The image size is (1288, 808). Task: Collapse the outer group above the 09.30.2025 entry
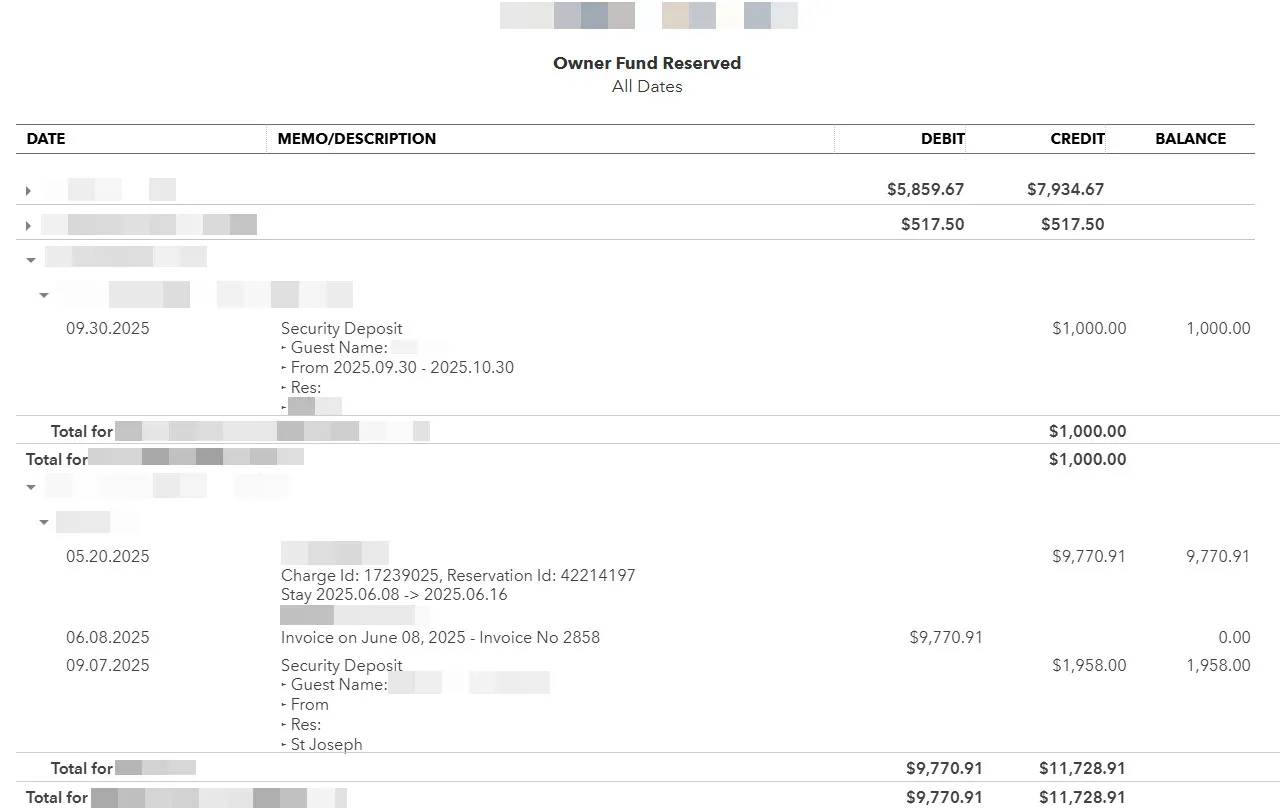pyautogui.click(x=31, y=260)
